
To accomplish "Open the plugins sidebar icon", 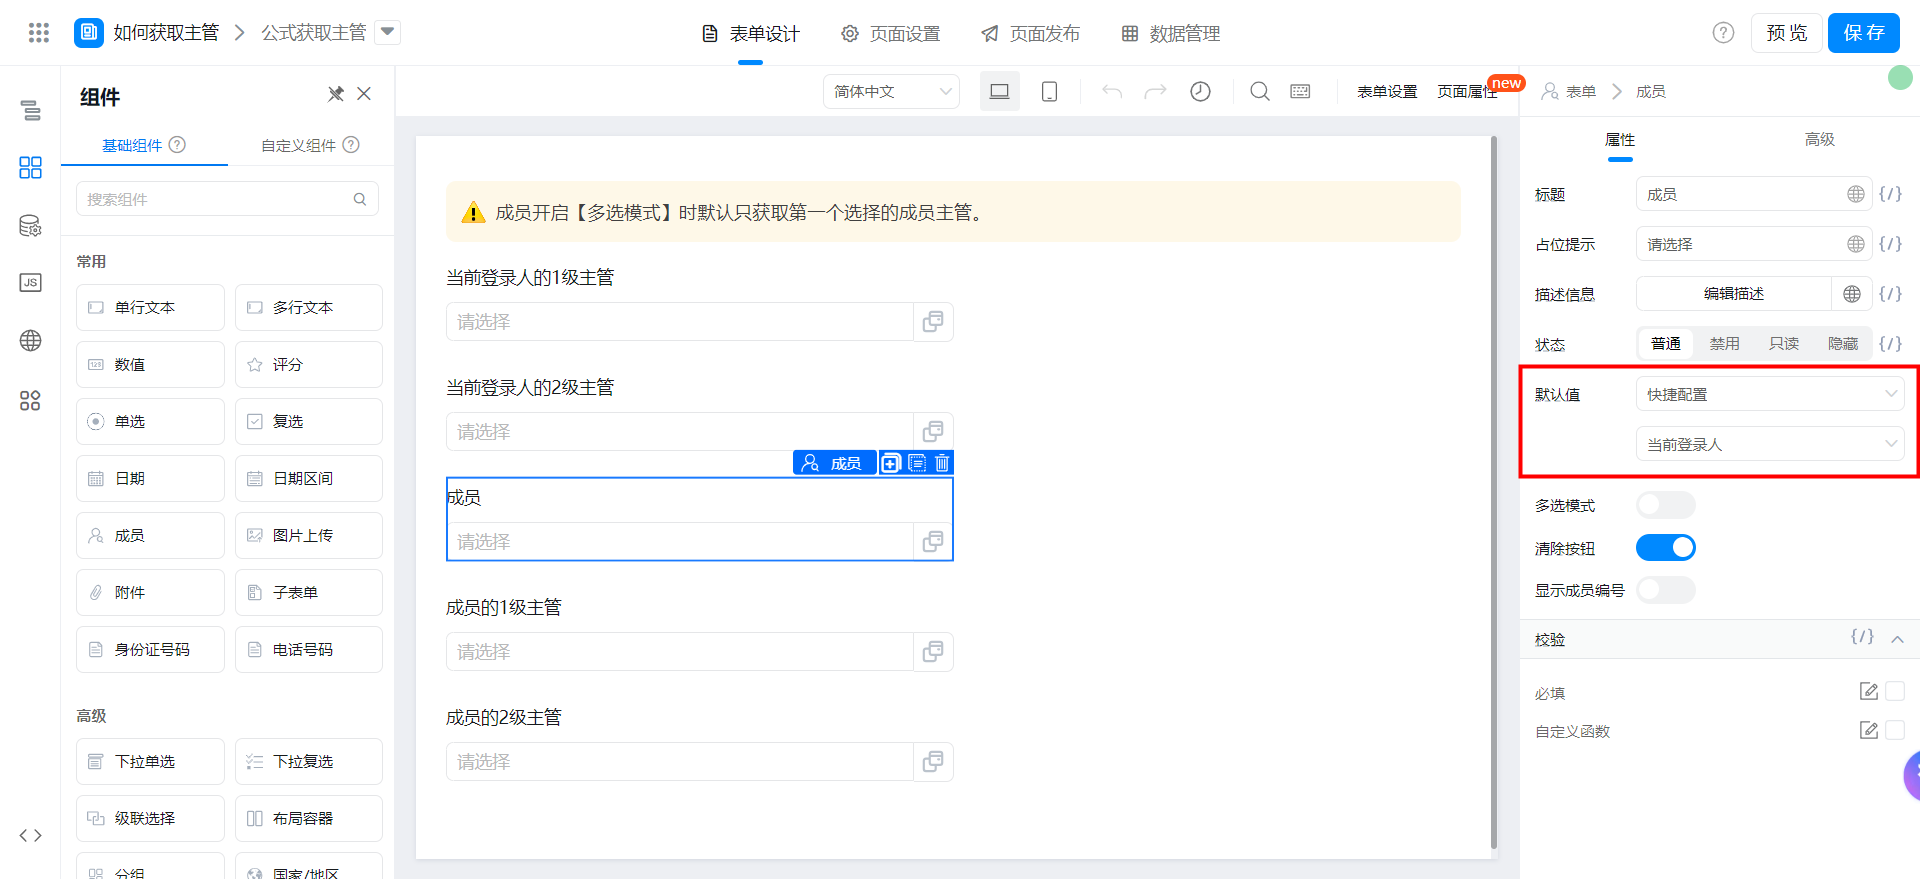I will pyautogui.click(x=31, y=401).
